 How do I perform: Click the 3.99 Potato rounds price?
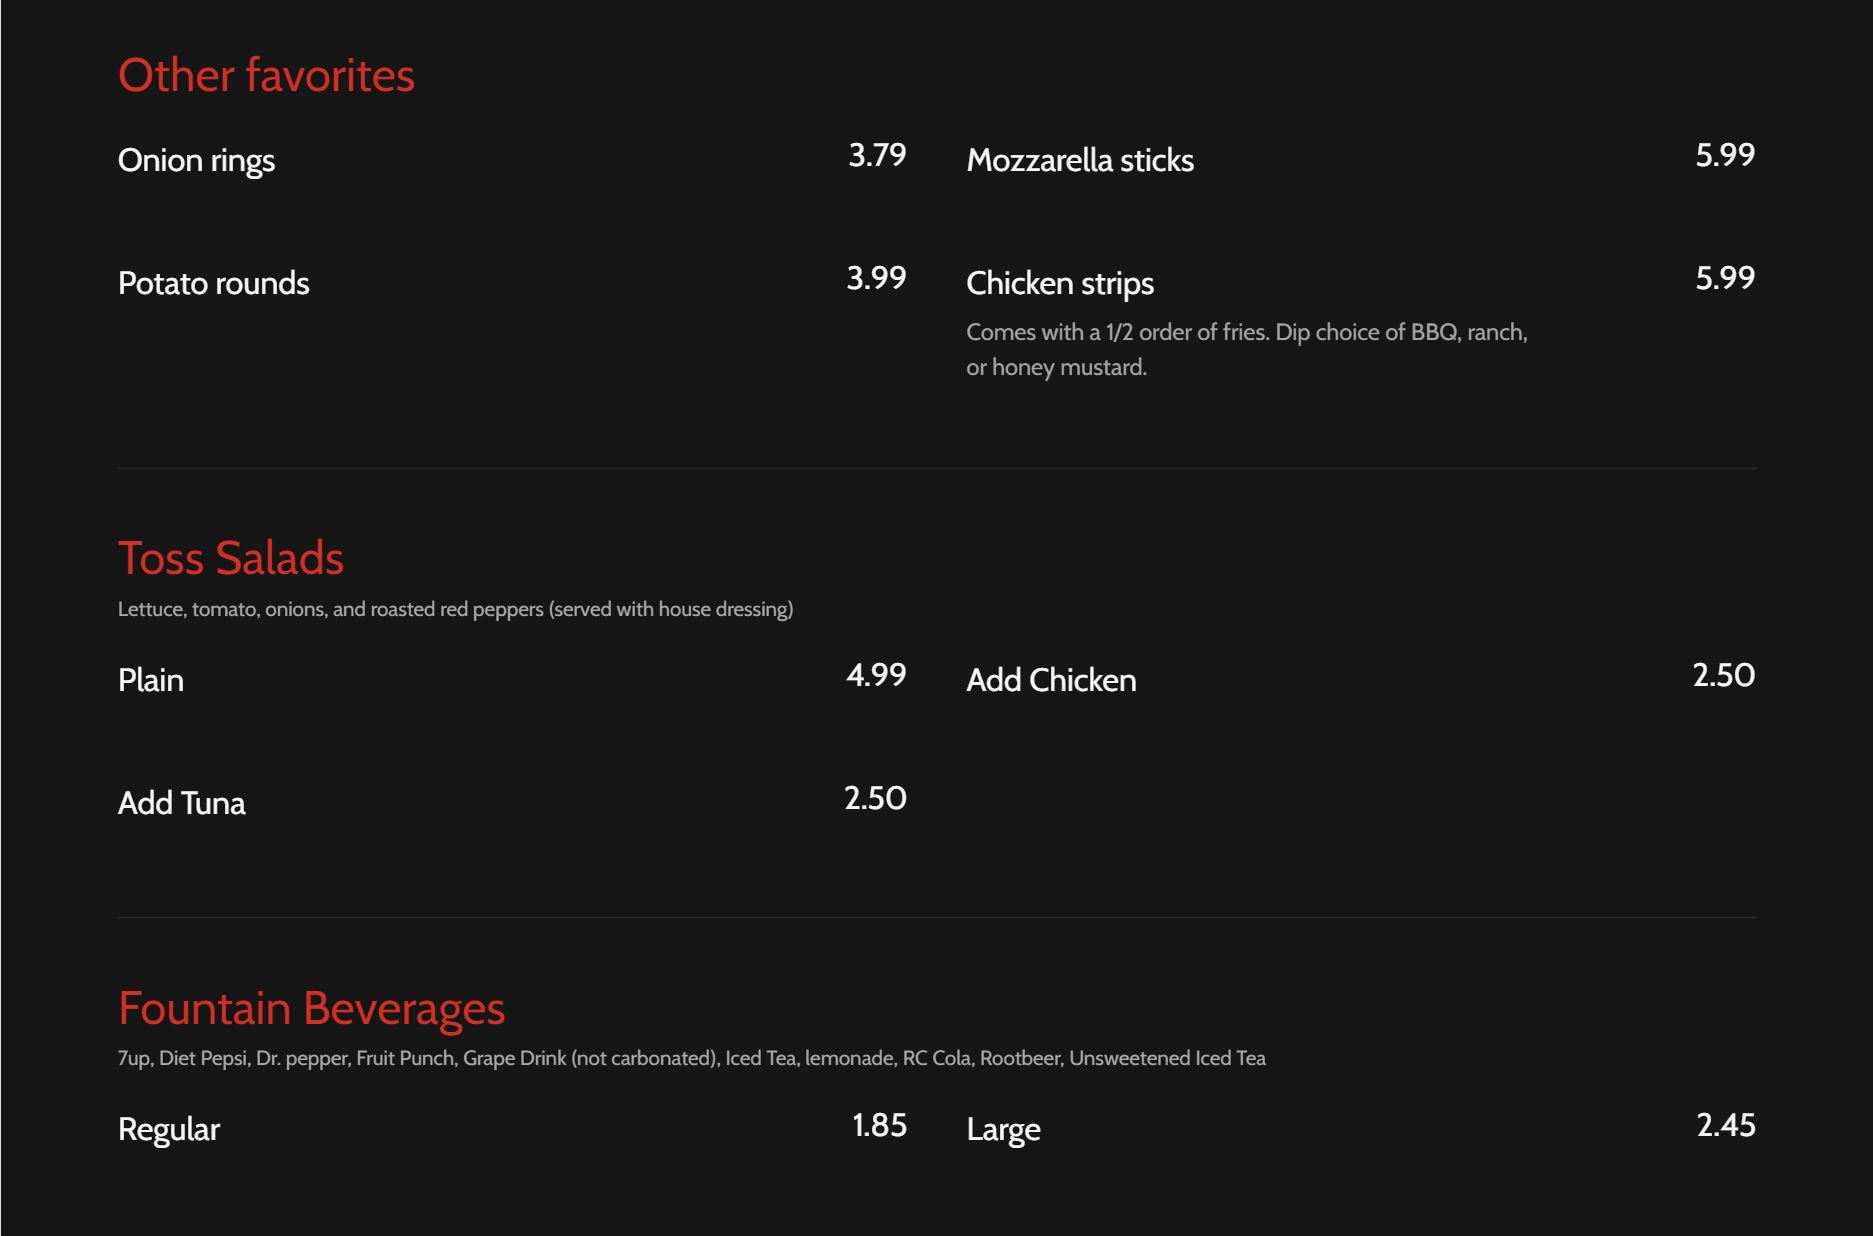point(876,279)
